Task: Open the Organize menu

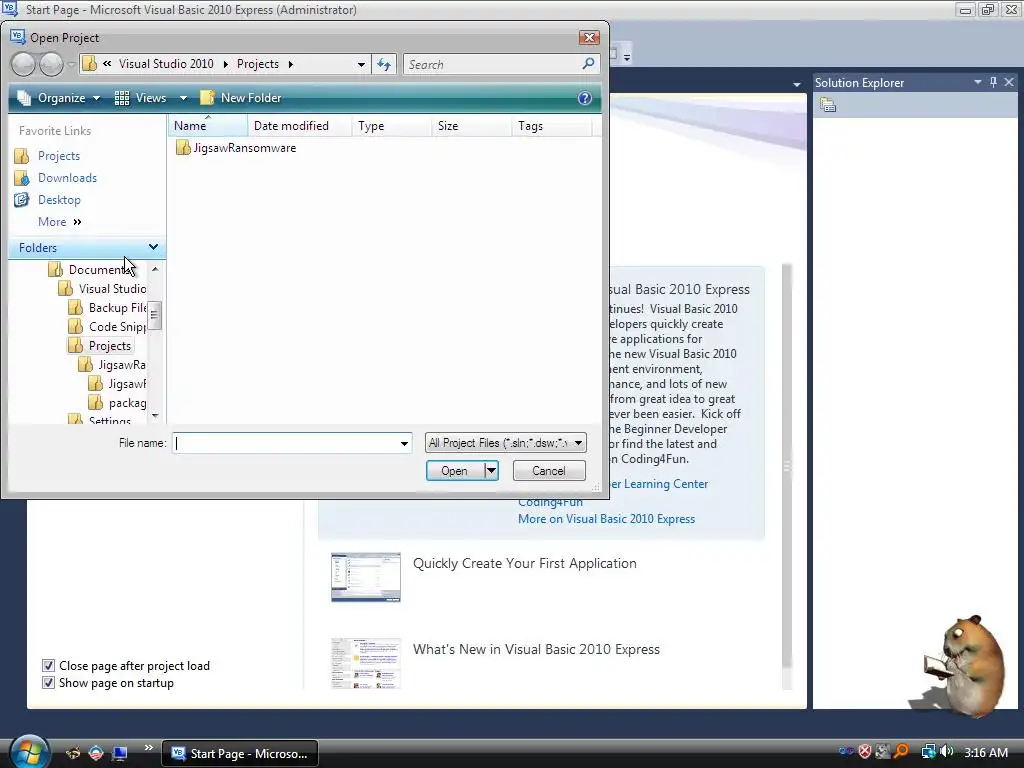Action: (59, 98)
